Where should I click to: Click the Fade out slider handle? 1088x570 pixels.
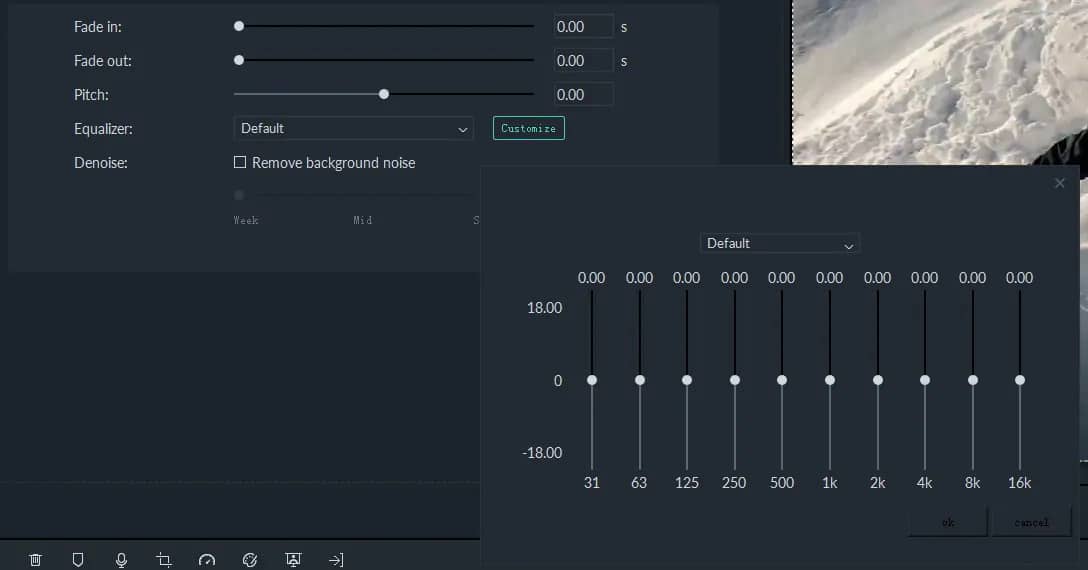point(239,60)
